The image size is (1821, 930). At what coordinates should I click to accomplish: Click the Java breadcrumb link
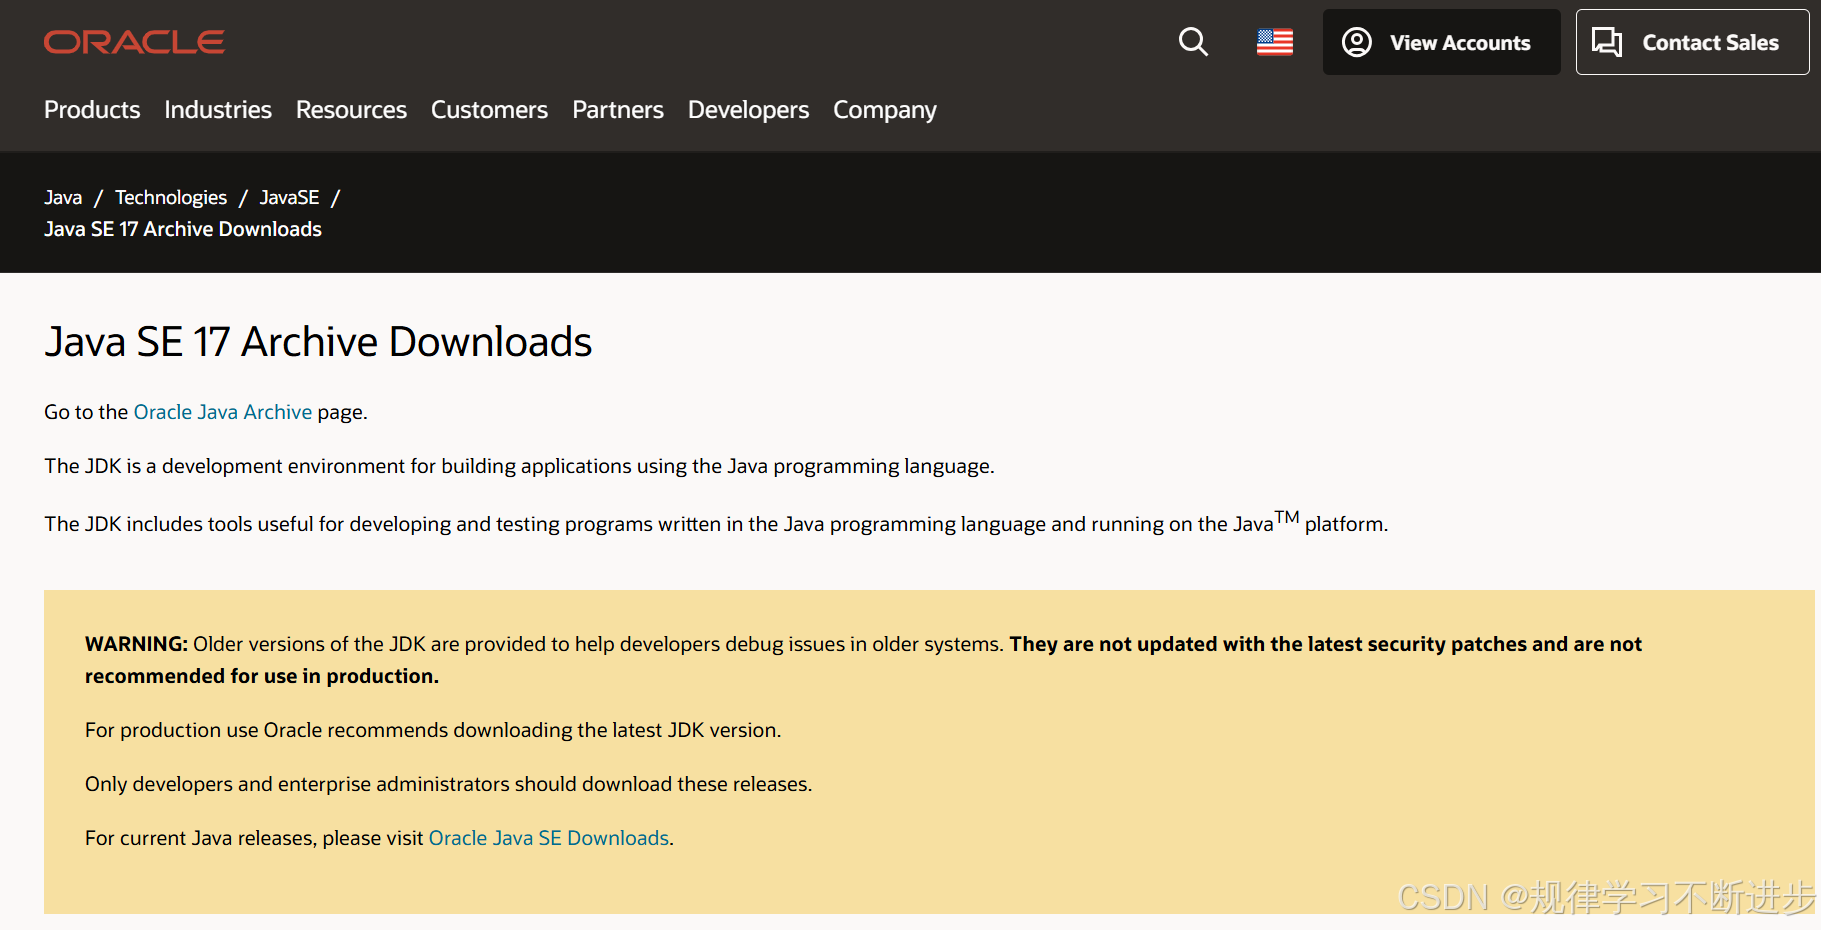coord(63,197)
